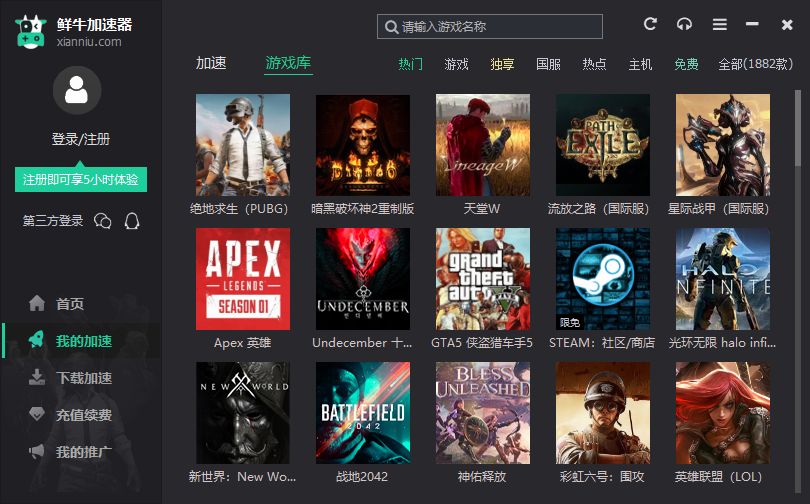The width and height of the screenshot is (810, 504).
Task: Select the GTA5 game cover
Action: click(x=482, y=279)
